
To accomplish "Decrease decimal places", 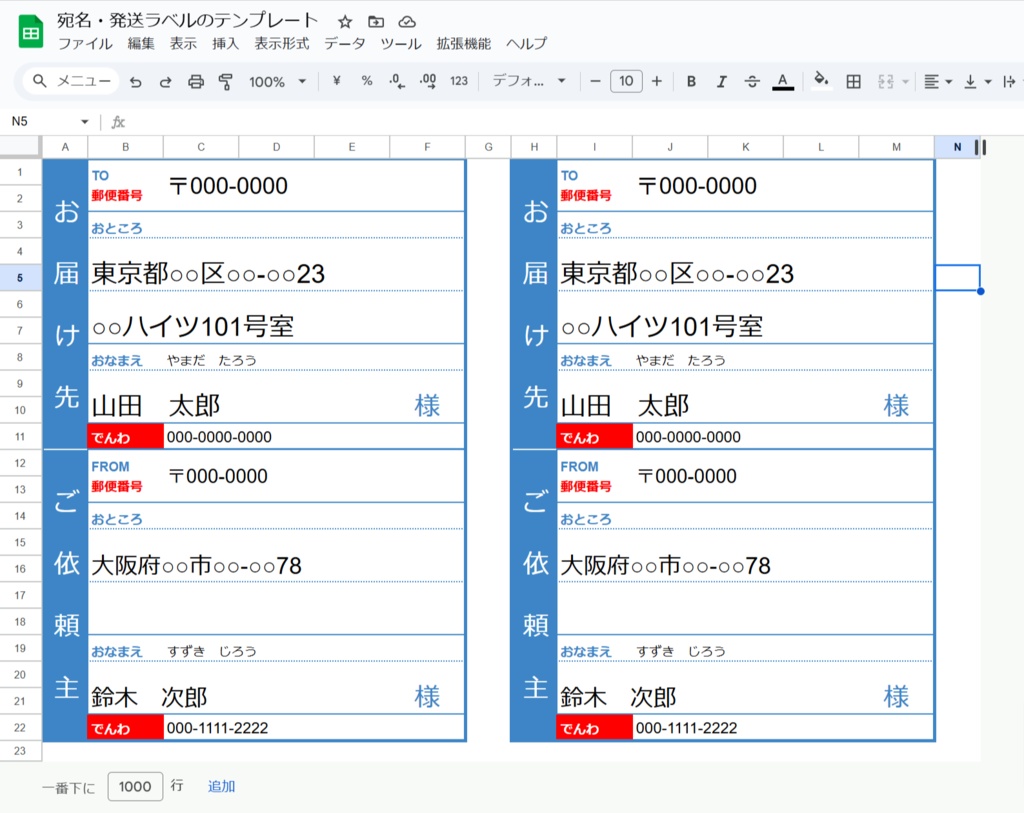I will click(x=397, y=81).
